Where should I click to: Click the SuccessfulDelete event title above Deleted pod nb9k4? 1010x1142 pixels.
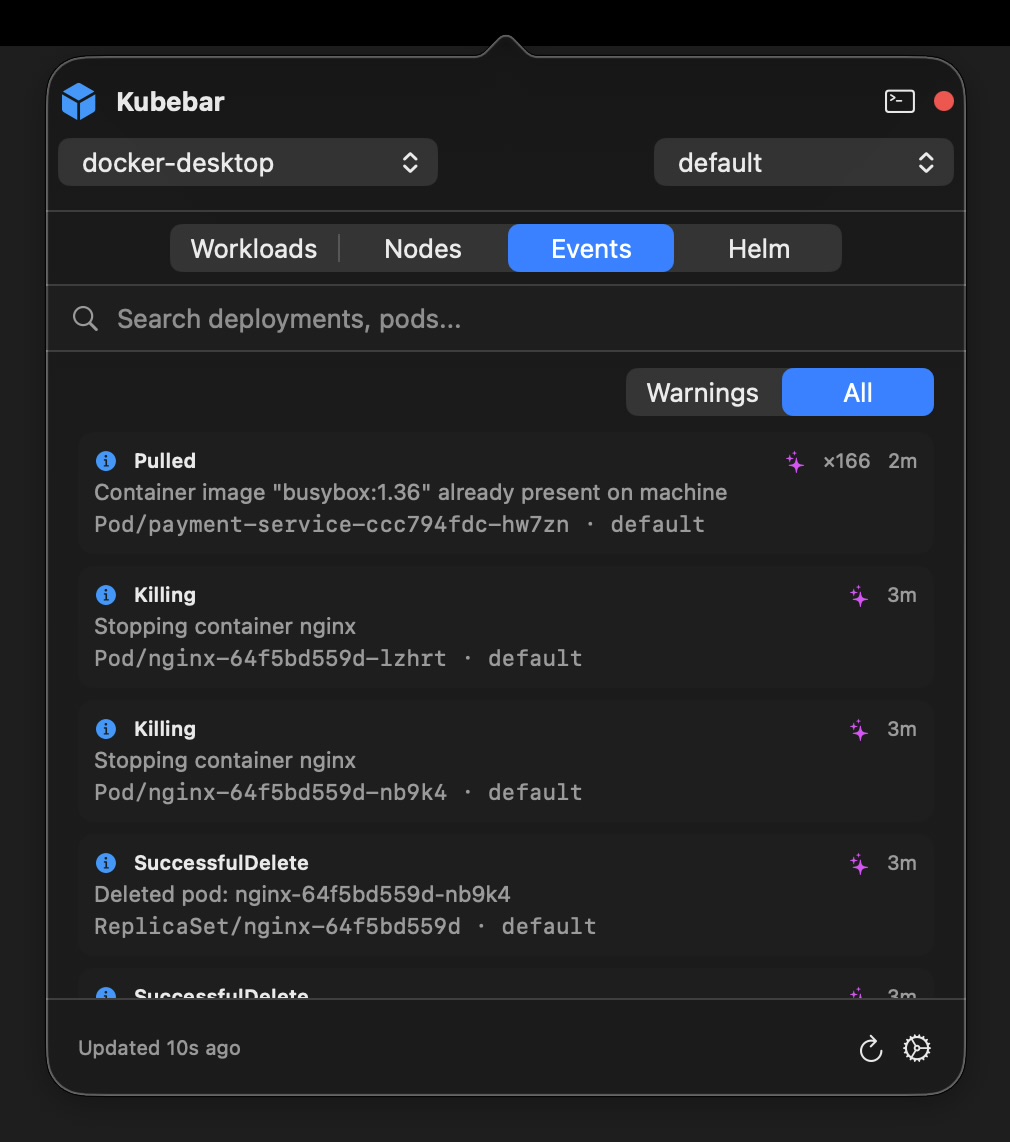coord(221,863)
